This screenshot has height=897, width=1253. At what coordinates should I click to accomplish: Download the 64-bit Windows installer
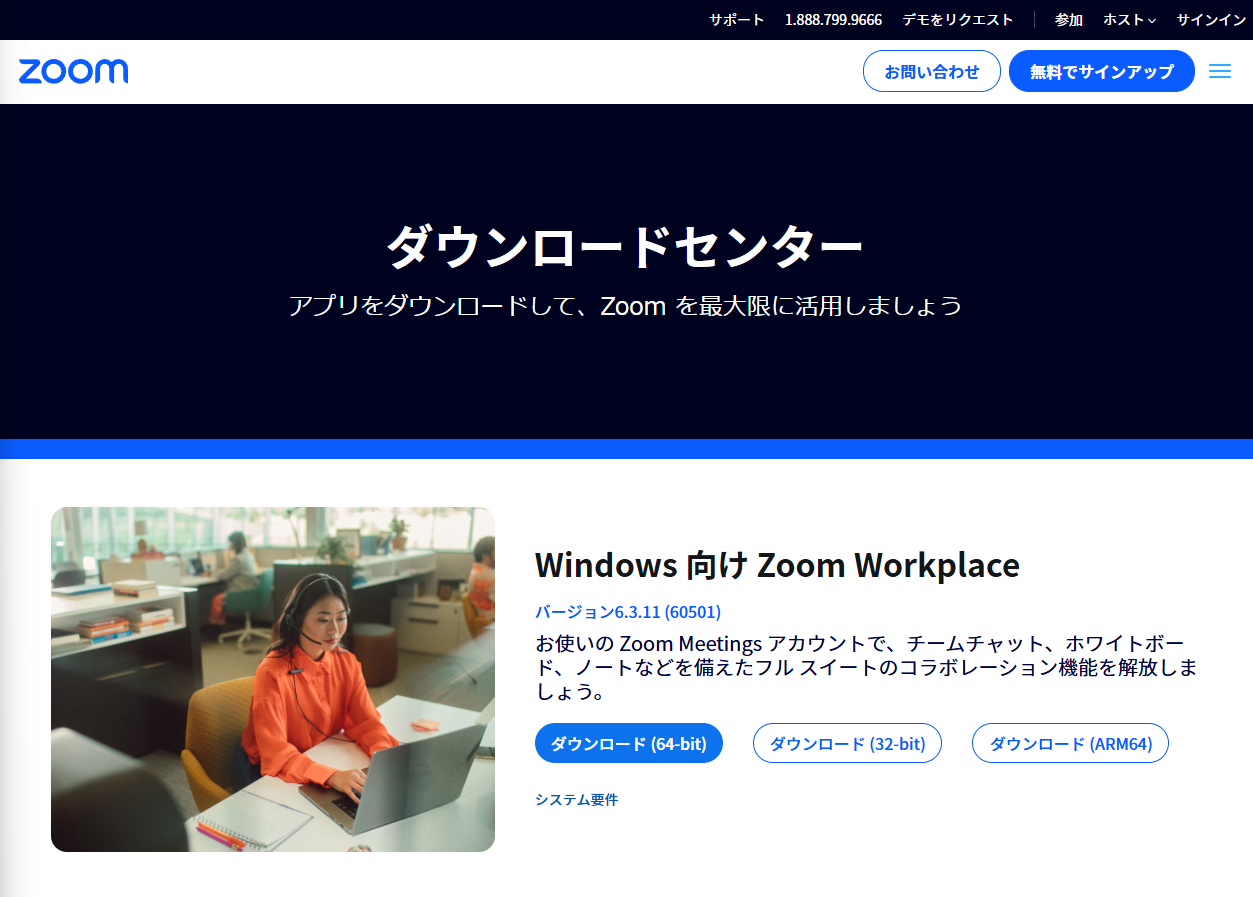628,744
